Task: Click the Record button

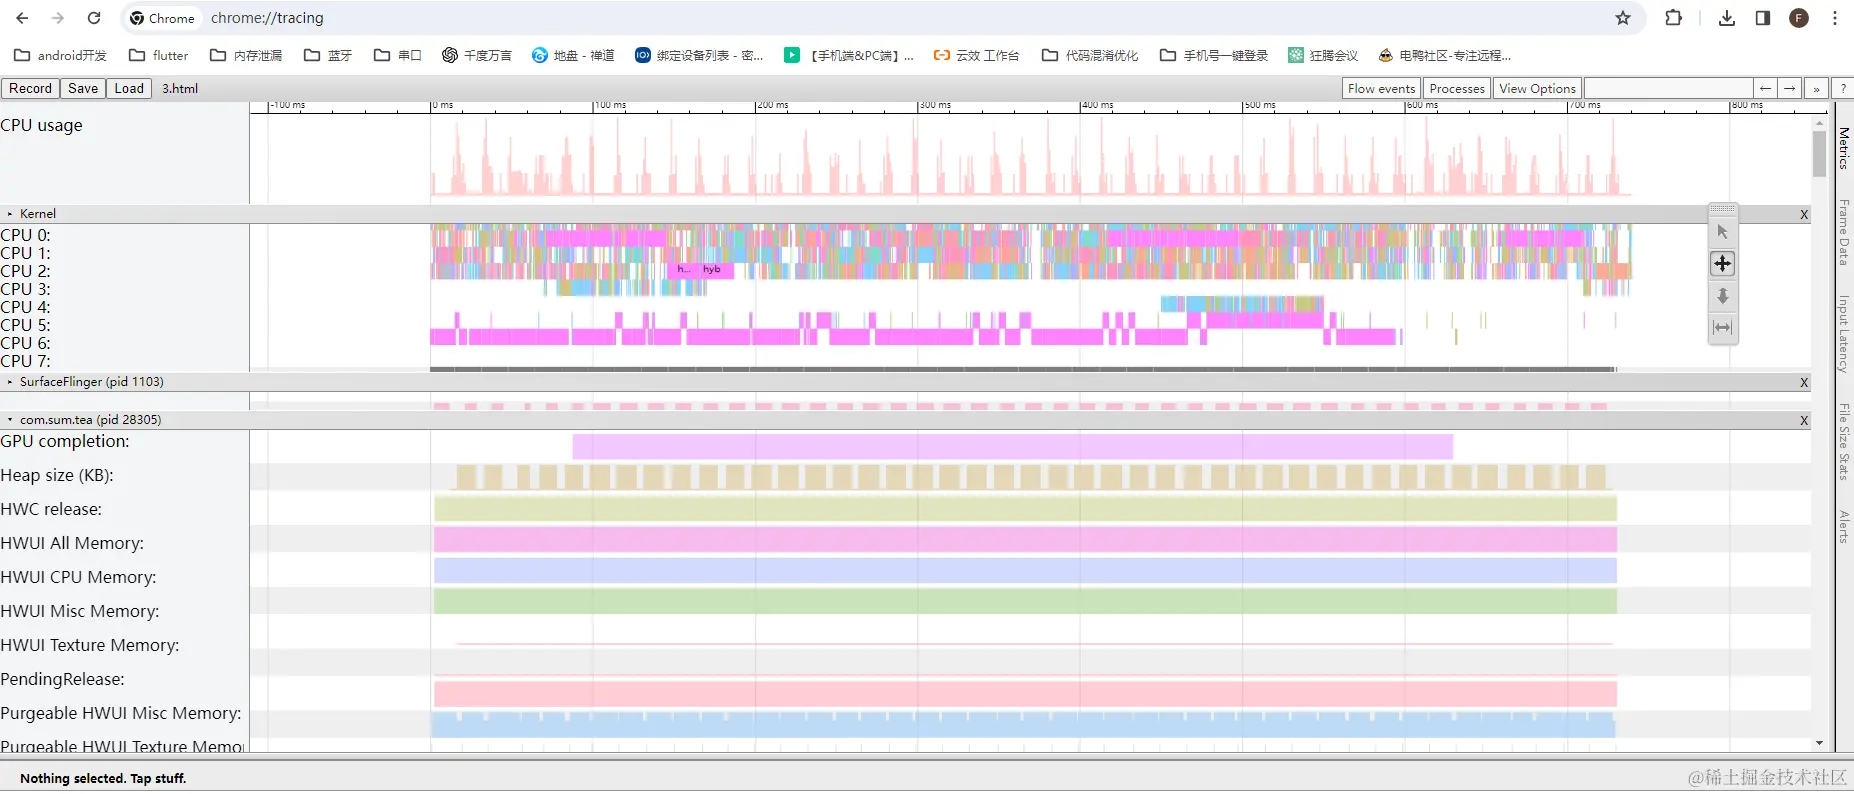Action: [x=30, y=88]
